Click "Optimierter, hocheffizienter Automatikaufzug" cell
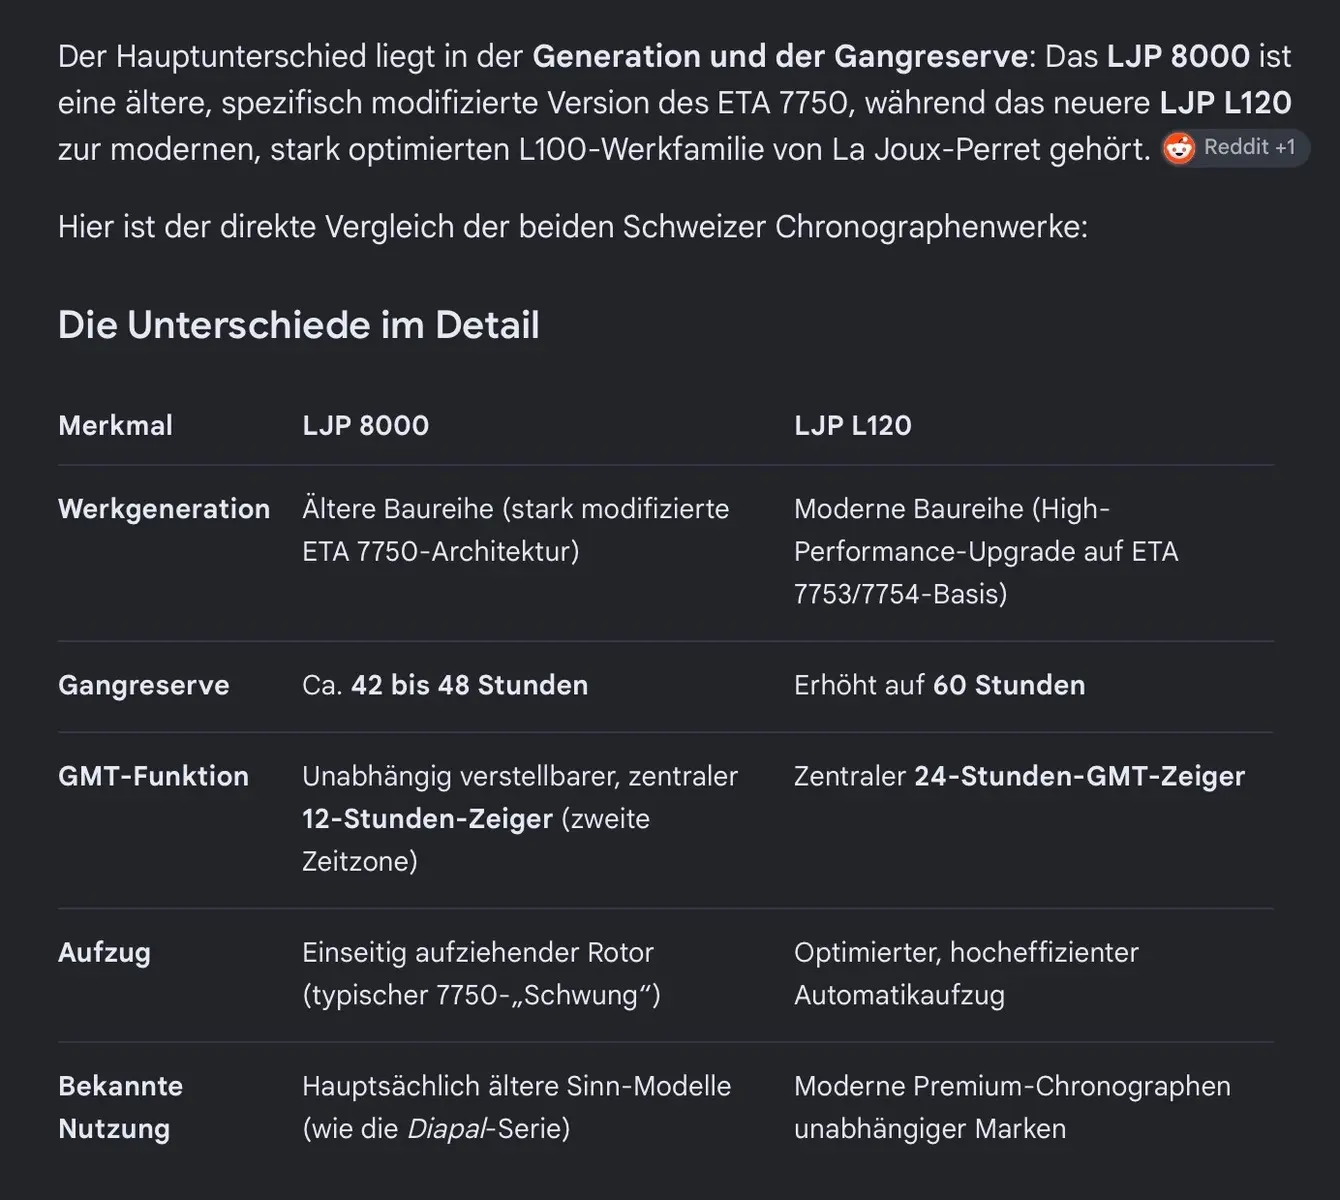This screenshot has width=1340, height=1200. point(966,974)
